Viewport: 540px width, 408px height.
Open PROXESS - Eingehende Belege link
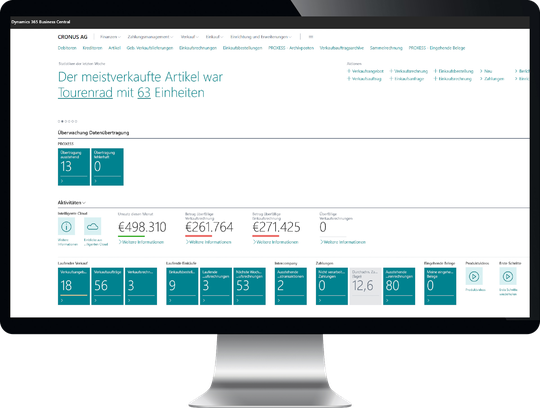(x=437, y=48)
